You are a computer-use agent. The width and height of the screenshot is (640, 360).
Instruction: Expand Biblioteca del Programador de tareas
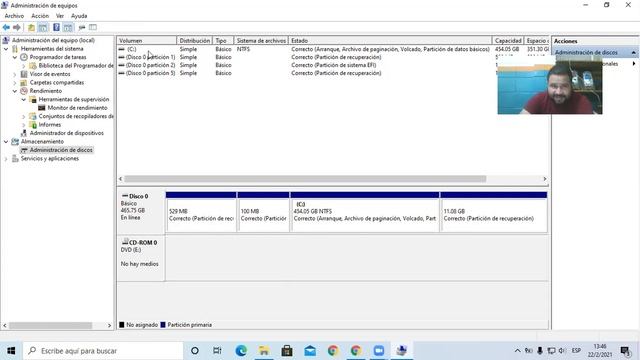click(24, 66)
